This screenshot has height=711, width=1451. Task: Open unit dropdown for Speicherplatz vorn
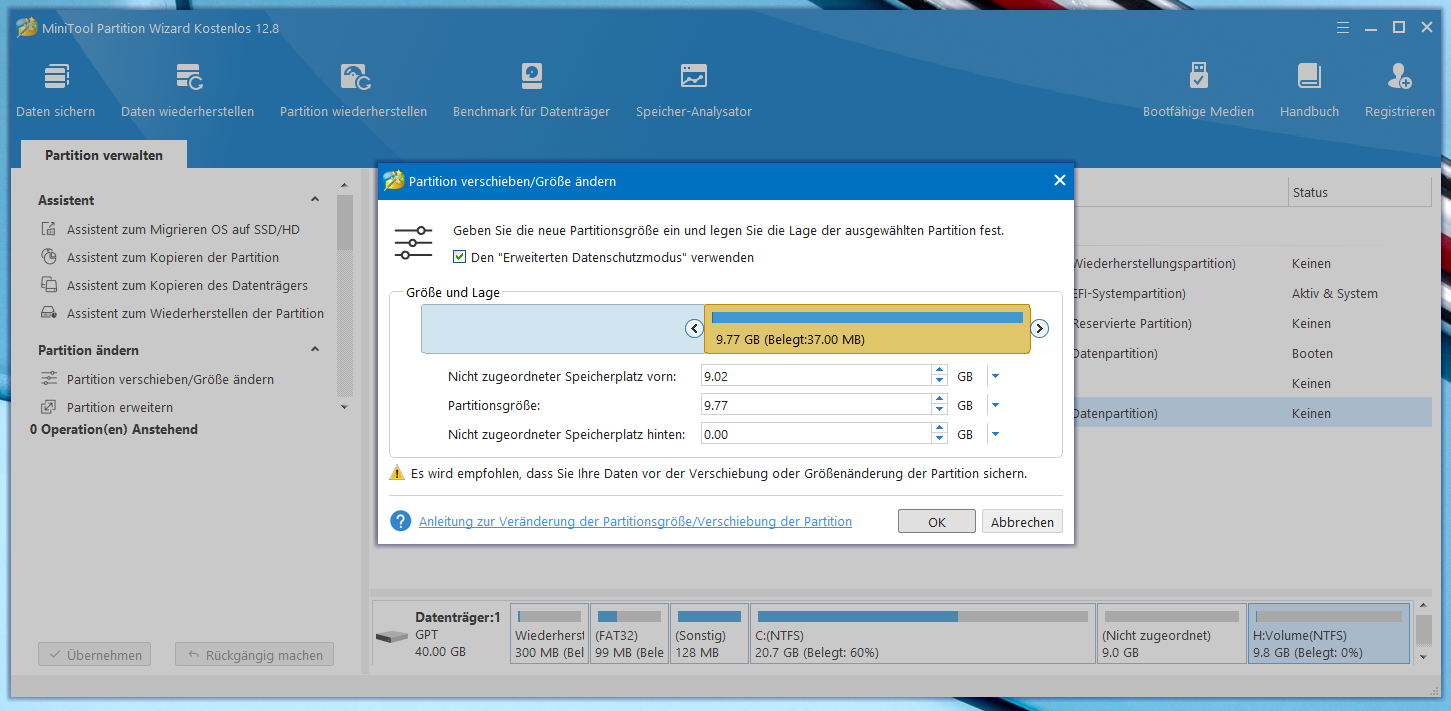(x=995, y=377)
